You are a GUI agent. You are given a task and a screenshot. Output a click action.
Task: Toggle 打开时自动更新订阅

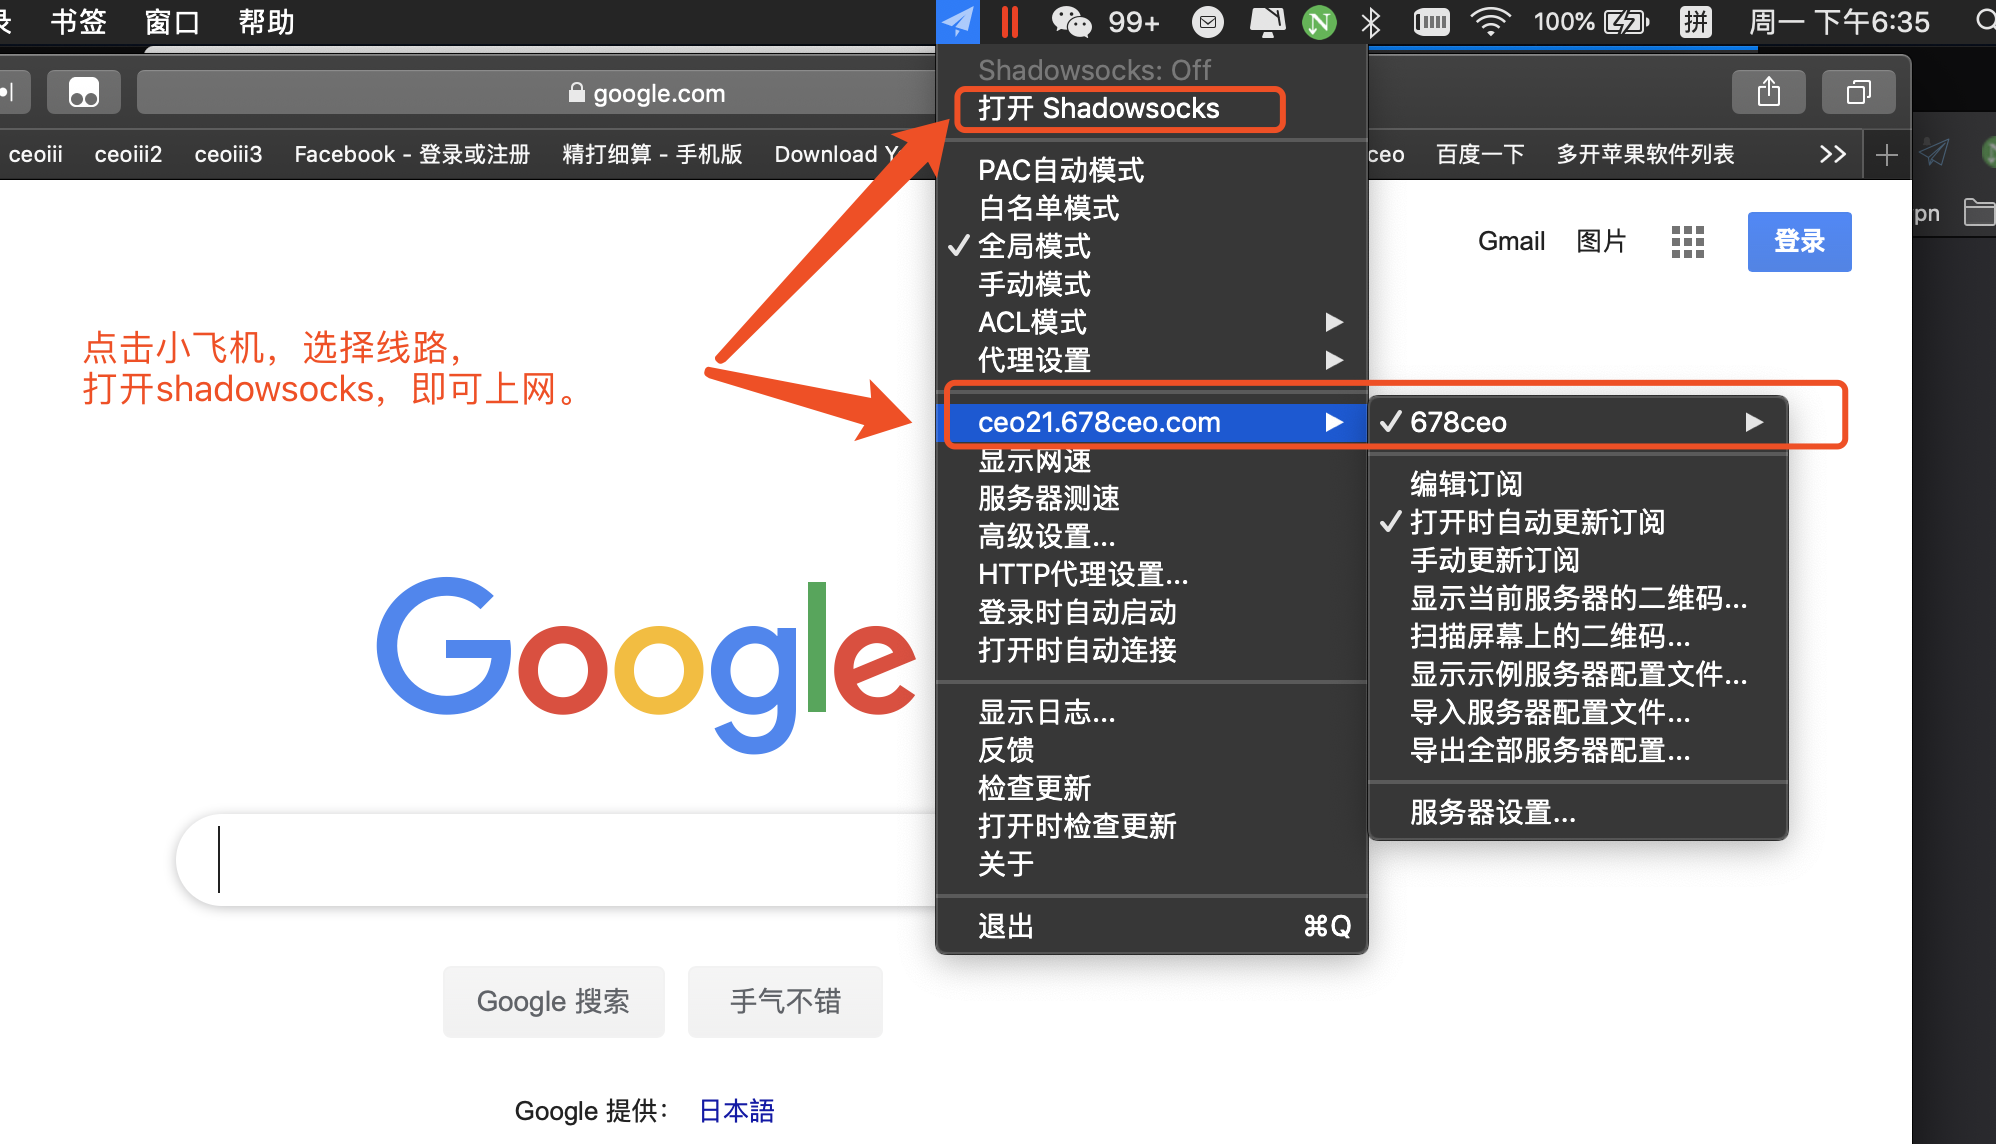click(1578, 522)
